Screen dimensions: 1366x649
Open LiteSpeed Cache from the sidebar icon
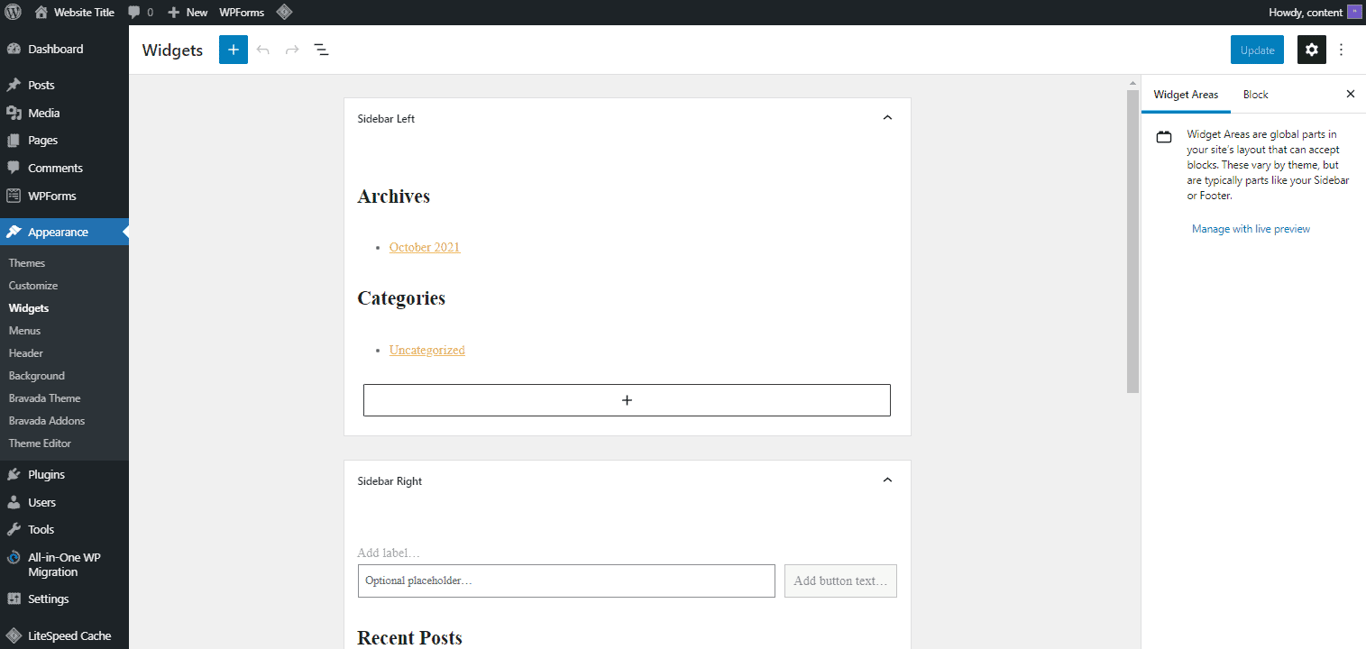click(14, 635)
